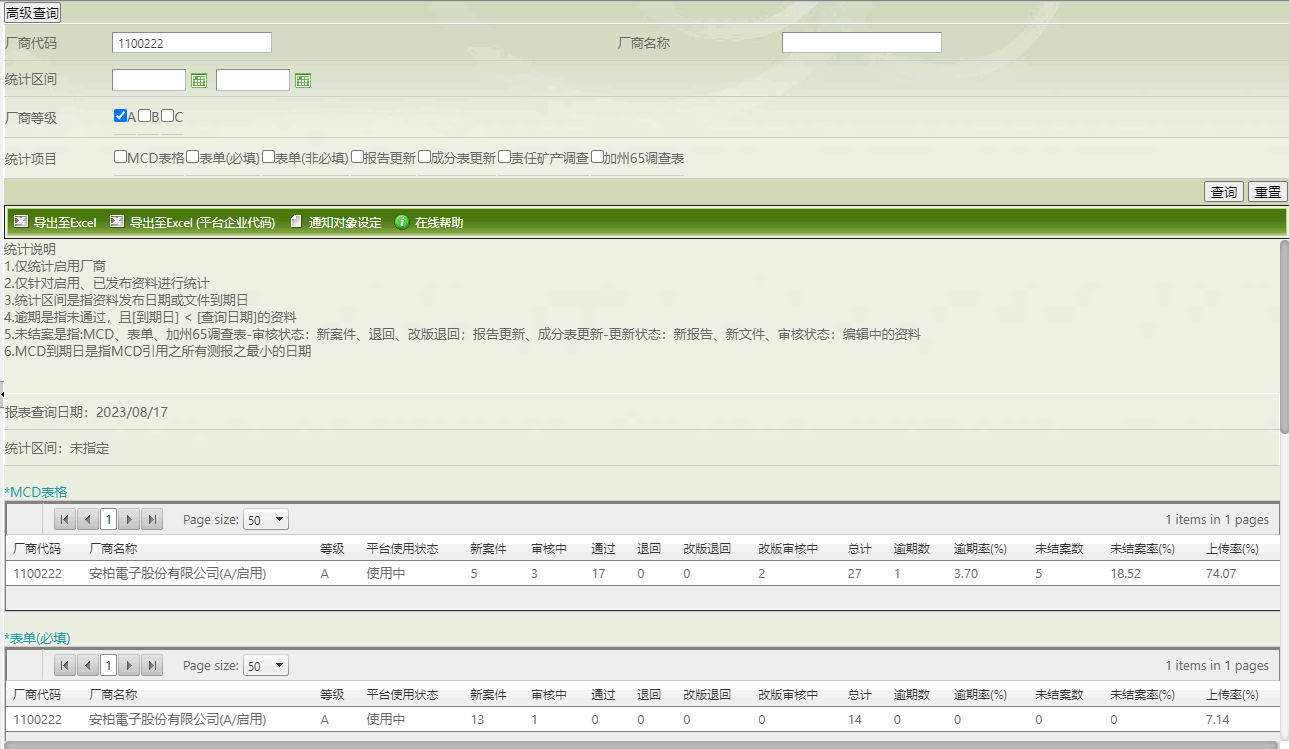Open 在线帮助 from the toolbar
Image resolution: width=1289 pixels, height=749 pixels.
439,223
